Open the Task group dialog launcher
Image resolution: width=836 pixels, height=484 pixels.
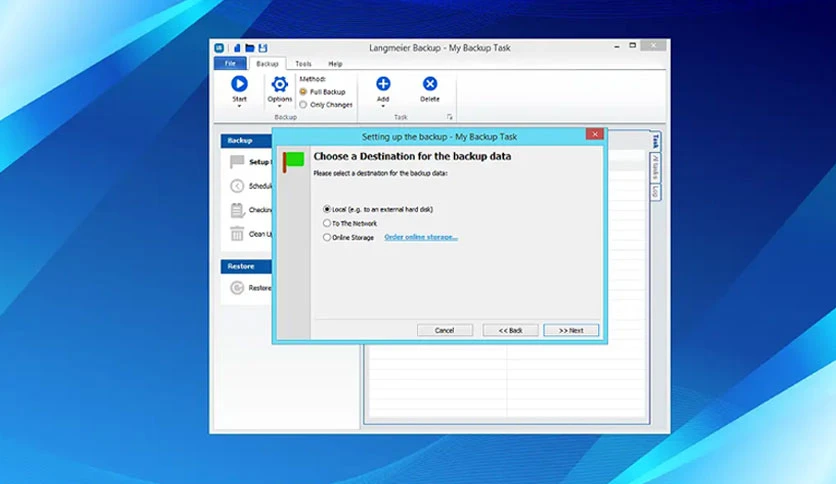(449, 117)
